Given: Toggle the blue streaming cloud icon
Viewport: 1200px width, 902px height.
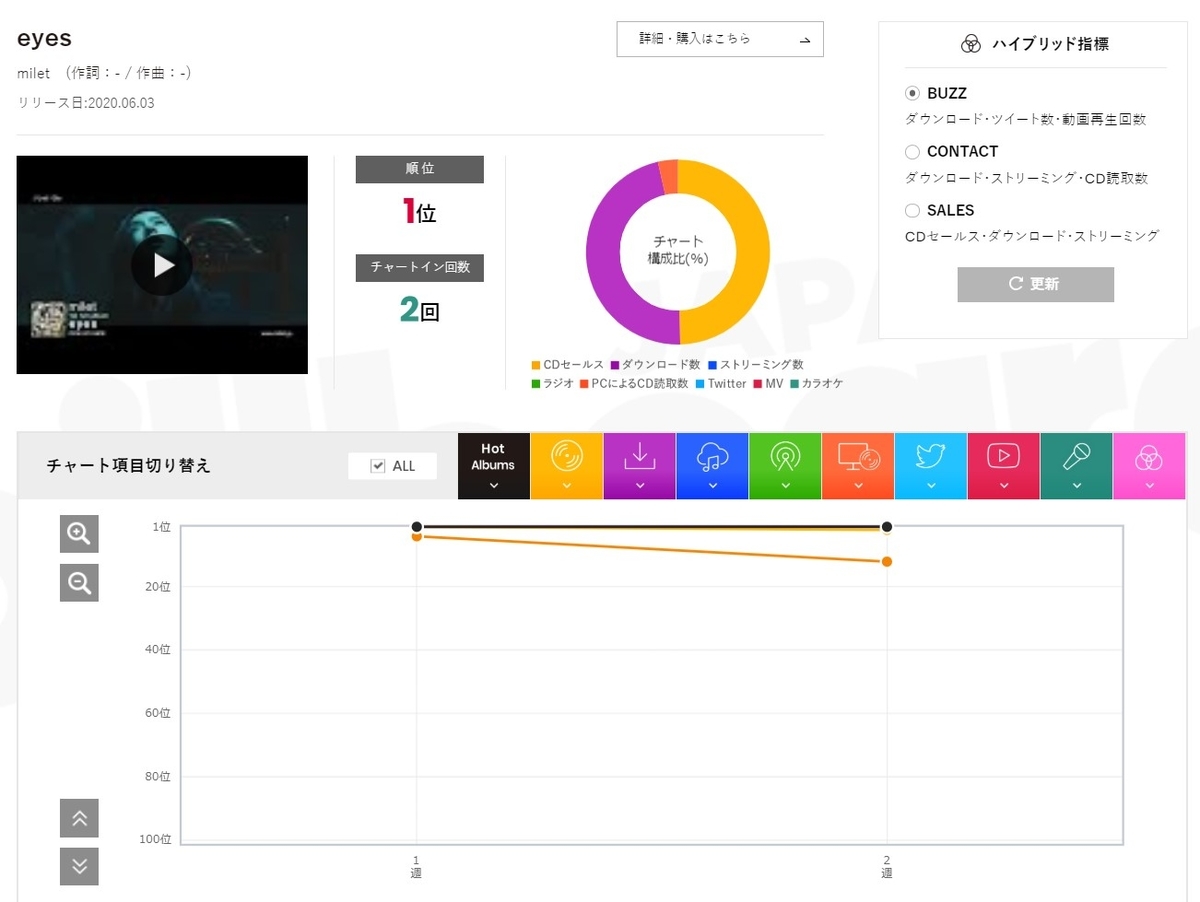Looking at the screenshot, I should click(712, 466).
